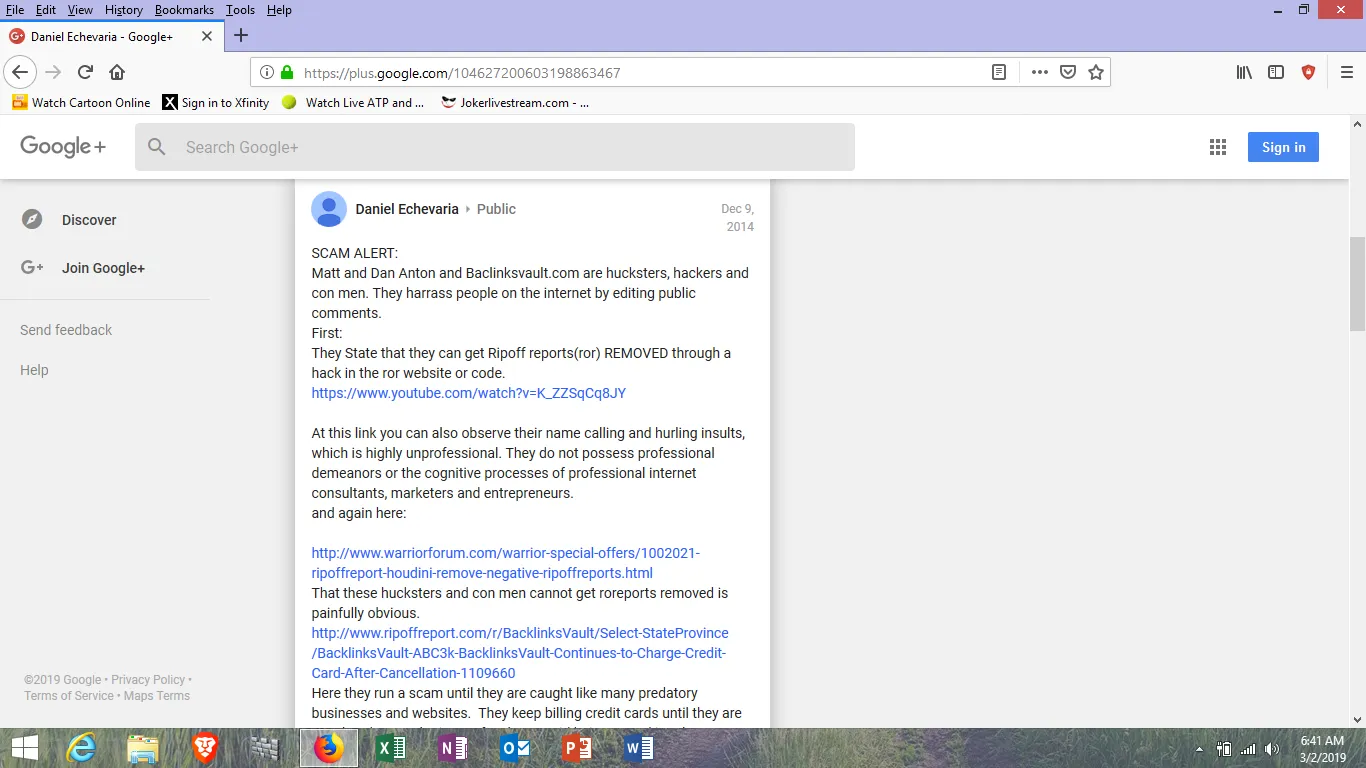This screenshot has width=1366, height=768.
Task: Save page to Pocket
Action: 1068,72
